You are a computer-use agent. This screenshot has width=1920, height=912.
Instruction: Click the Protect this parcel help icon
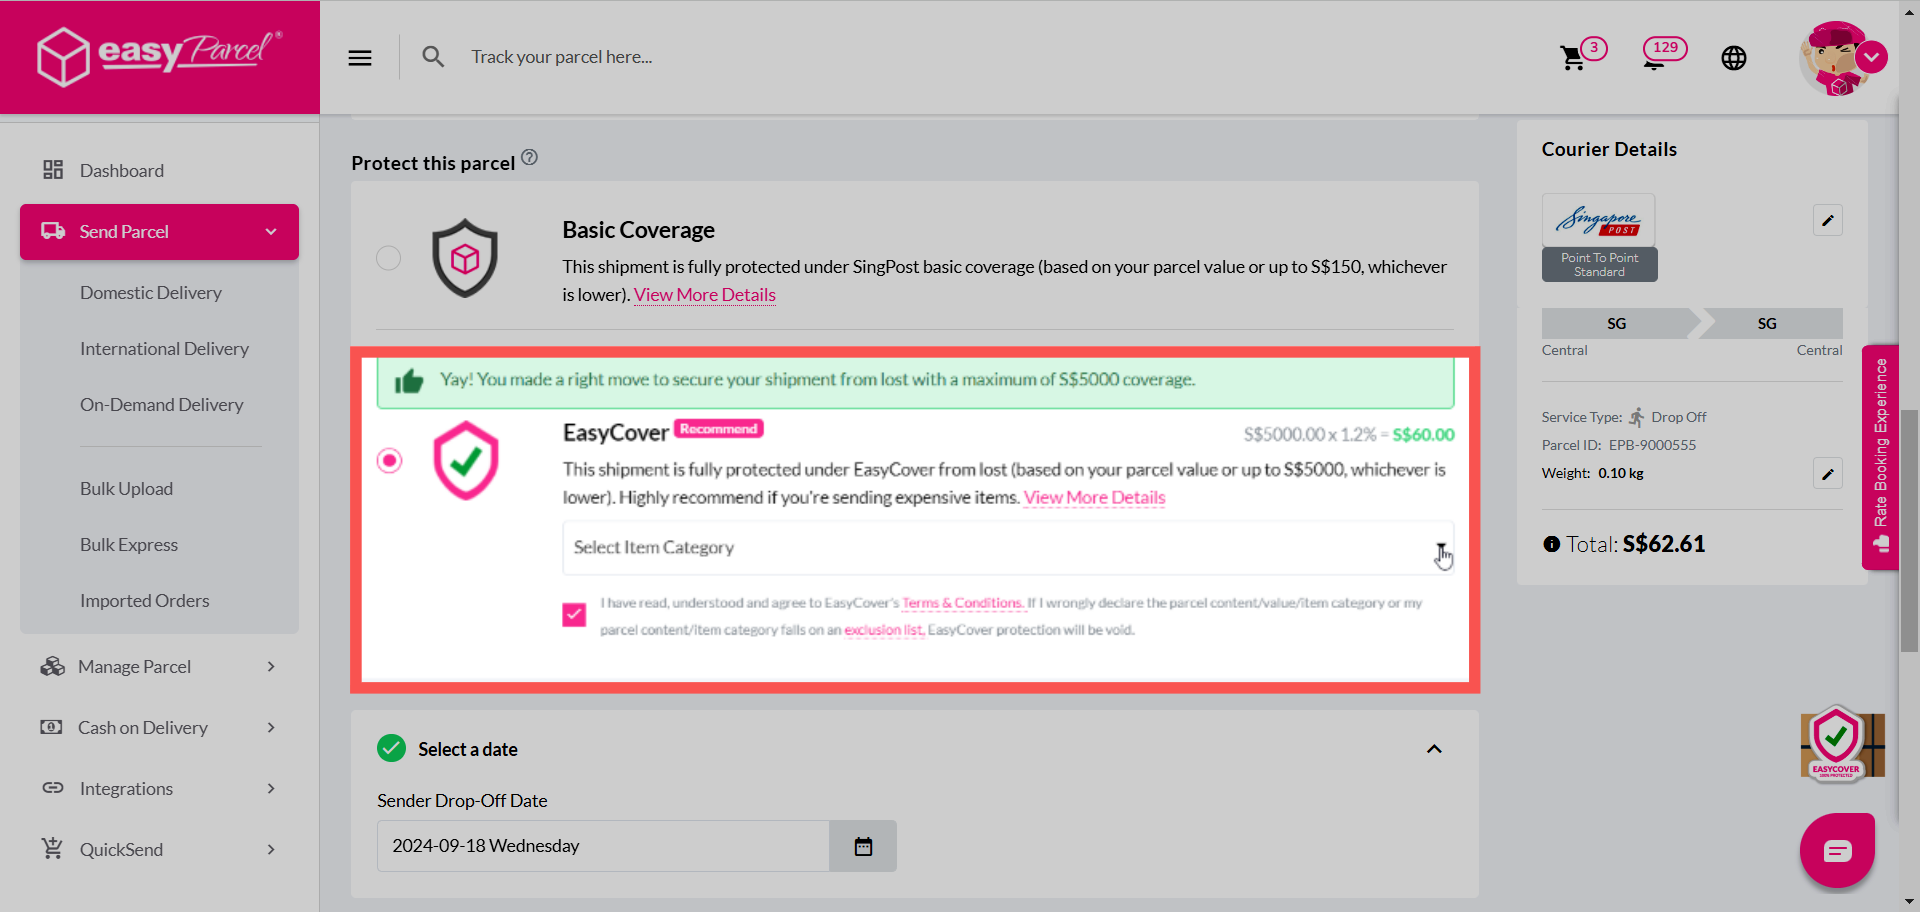[530, 157]
